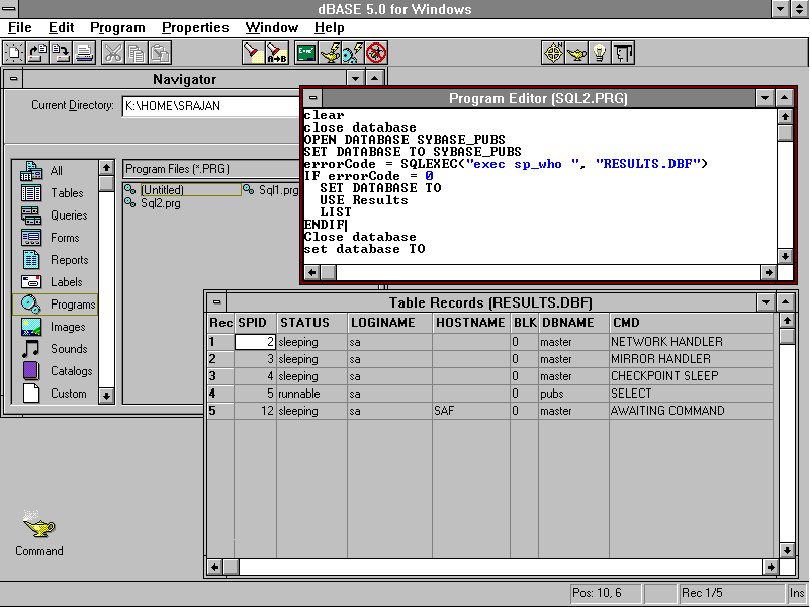Open the Help menu

329,27
